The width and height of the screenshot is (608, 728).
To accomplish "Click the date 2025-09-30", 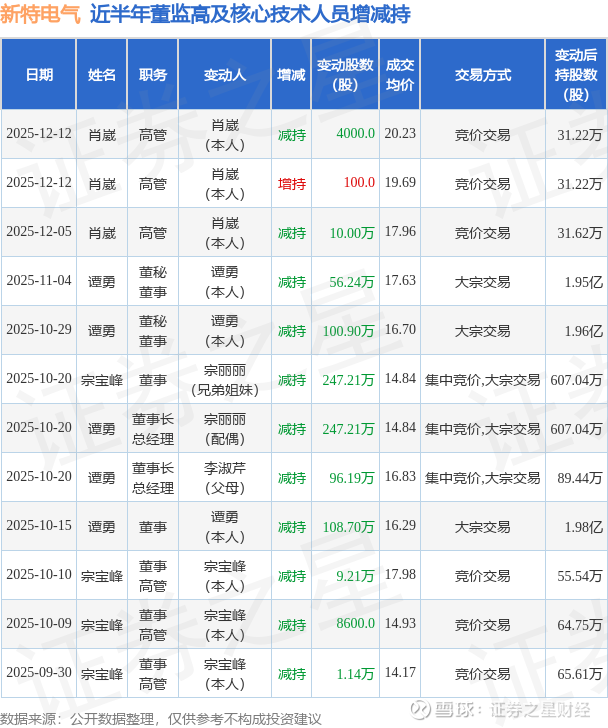I will point(39,672).
